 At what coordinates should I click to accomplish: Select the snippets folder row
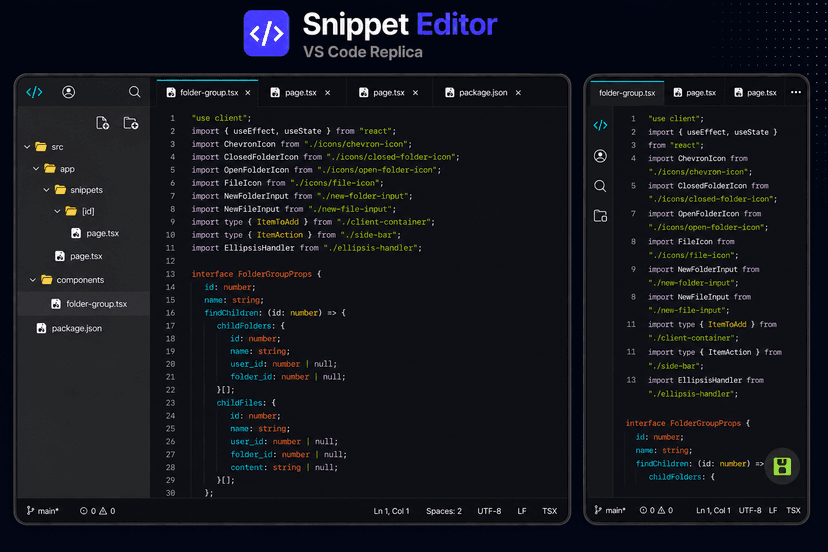point(84,190)
